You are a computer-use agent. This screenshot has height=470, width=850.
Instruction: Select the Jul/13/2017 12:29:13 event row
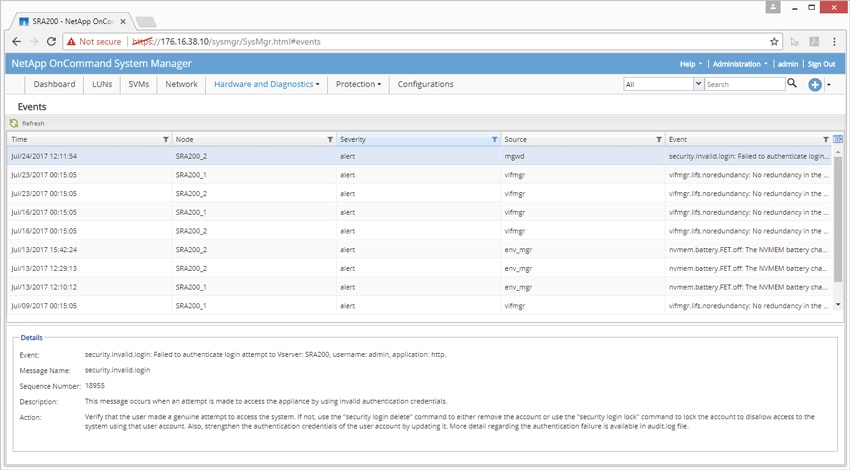419,268
